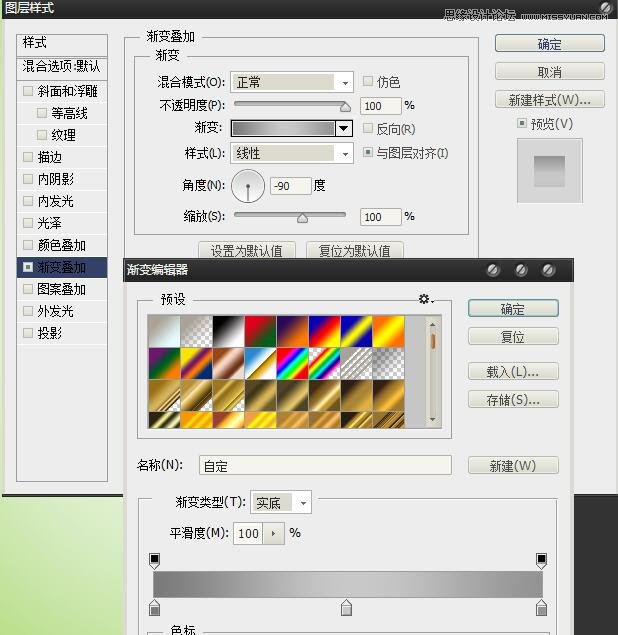
Task: Click 载入(L)... load button
Action: (x=513, y=371)
